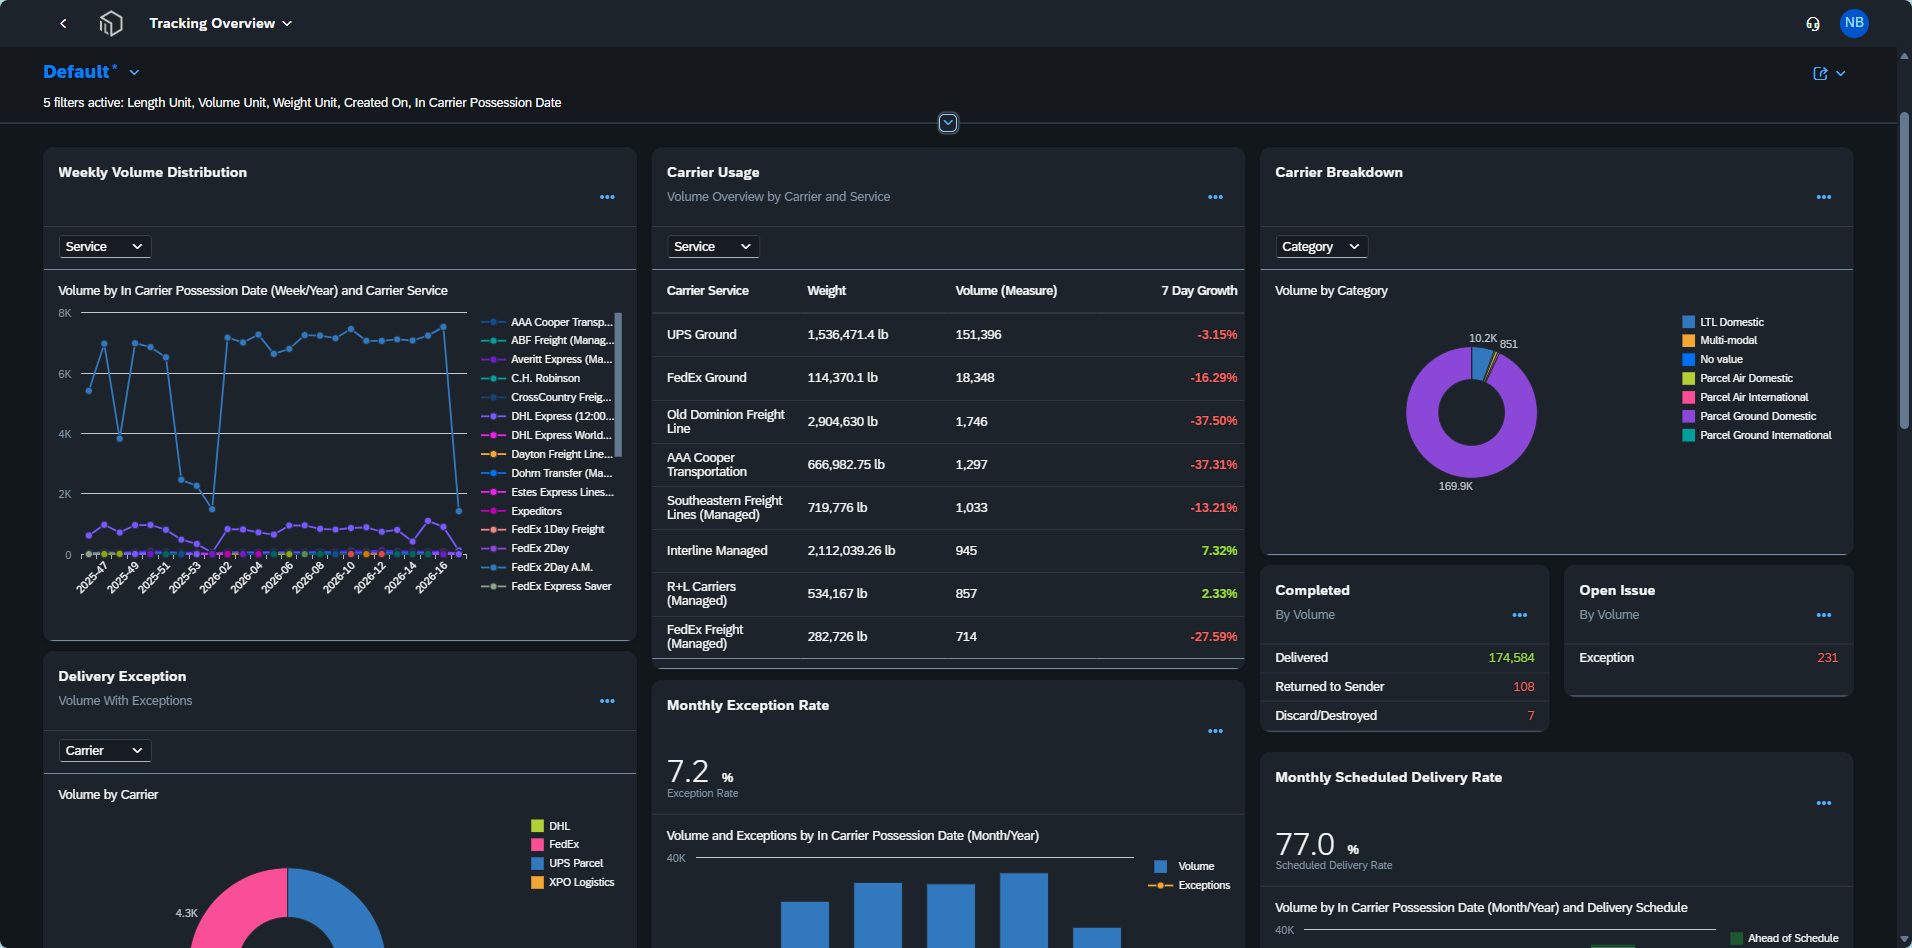
Task: Expand the filter bar header toggle
Action: click(x=948, y=123)
